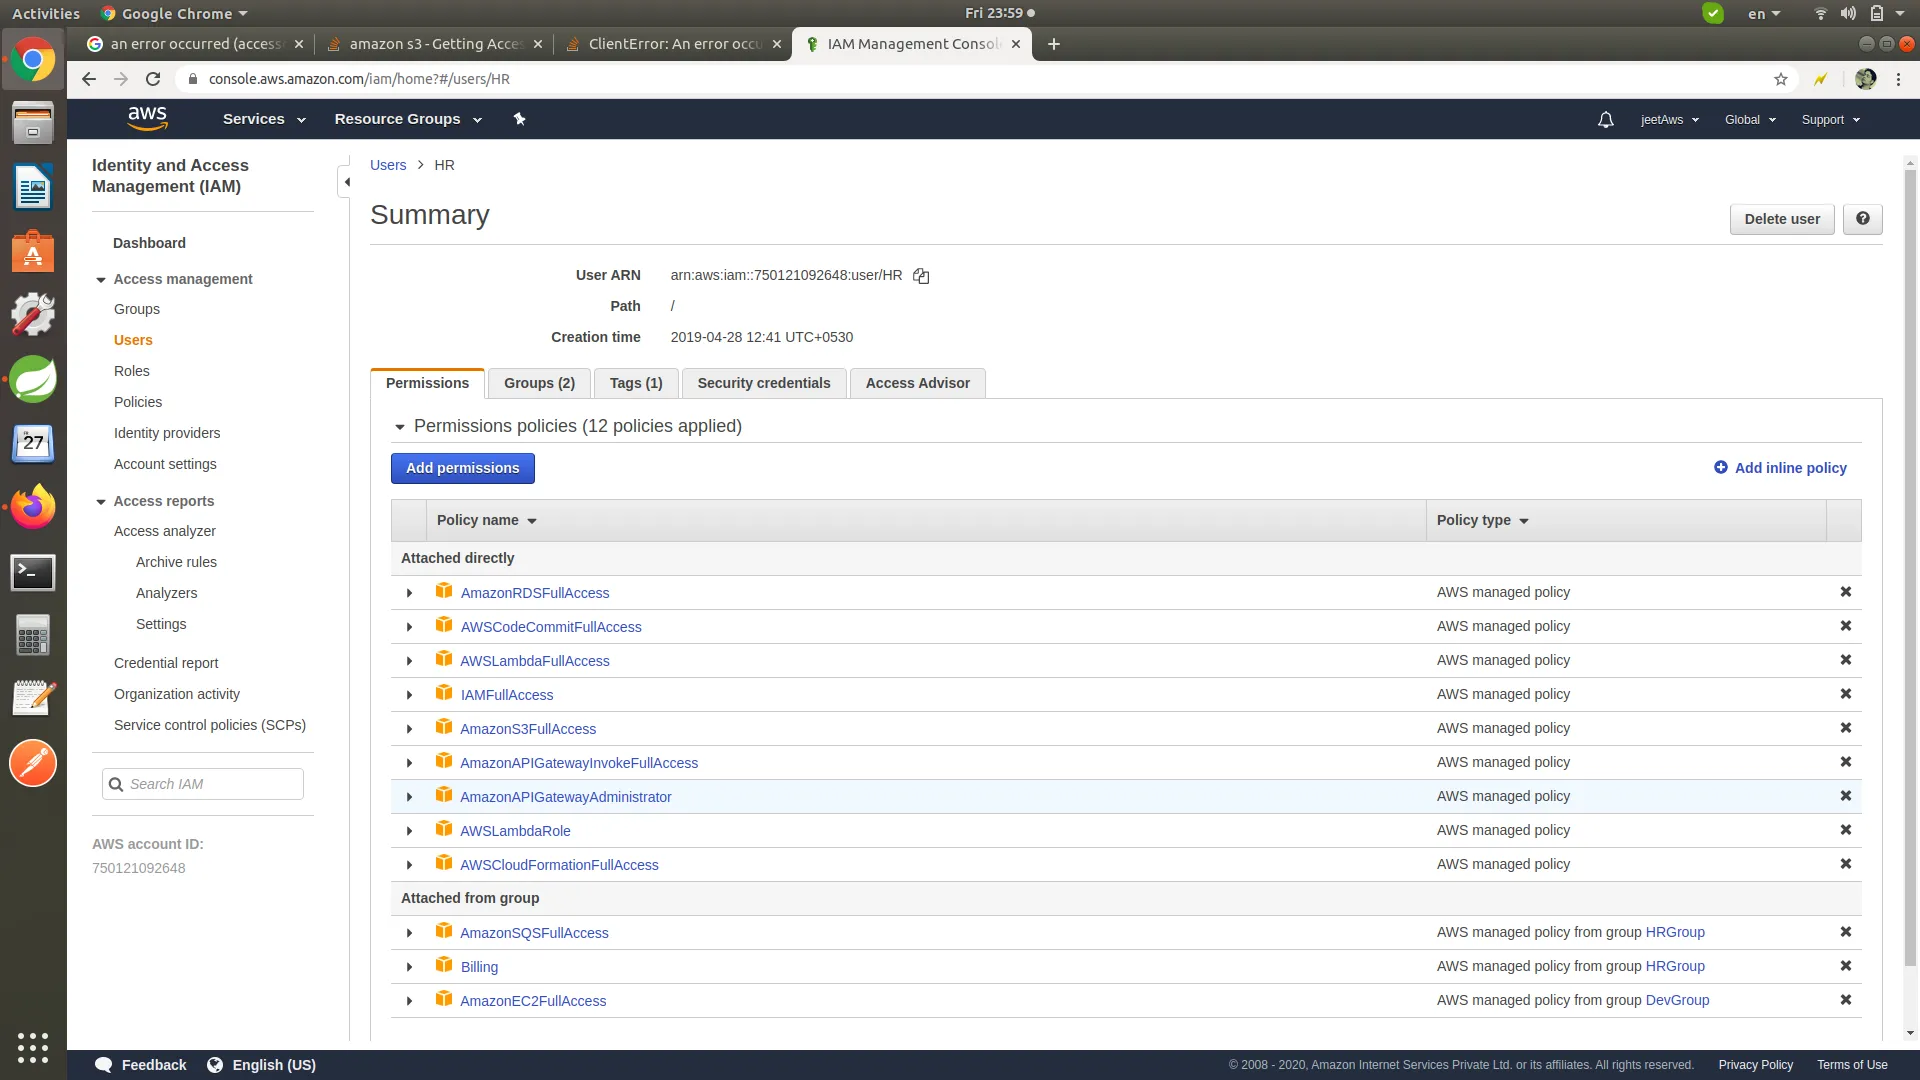Collapse the IAM side navigation panel
This screenshot has width=1920, height=1080.
[x=346, y=182]
